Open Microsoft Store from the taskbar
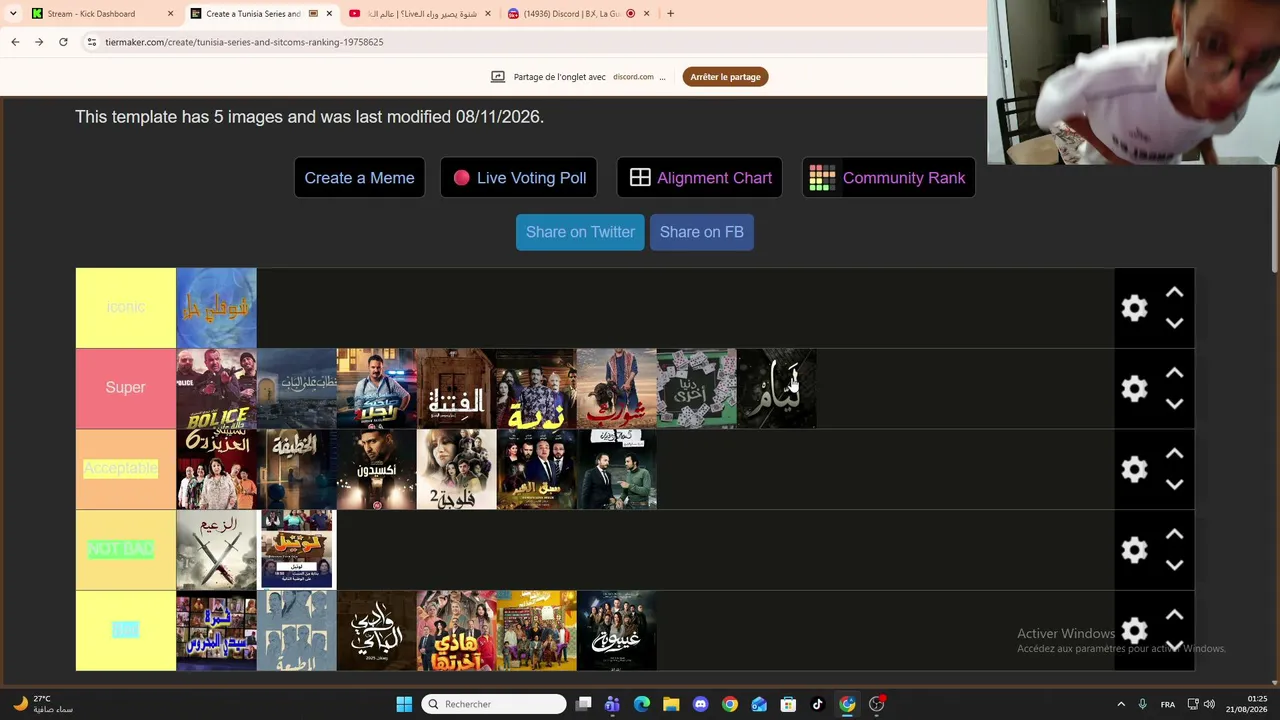This screenshot has width=1280, height=720. click(788, 704)
